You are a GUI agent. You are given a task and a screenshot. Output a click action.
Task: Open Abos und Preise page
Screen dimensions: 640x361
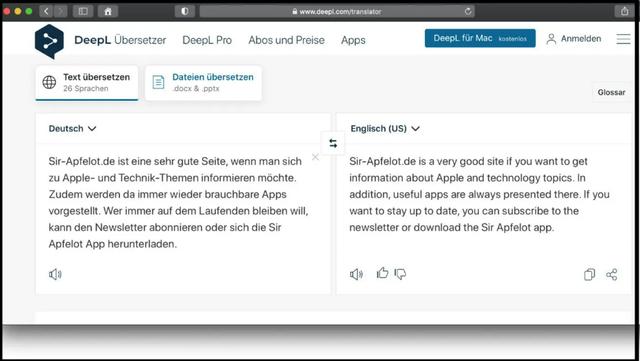tap(287, 40)
